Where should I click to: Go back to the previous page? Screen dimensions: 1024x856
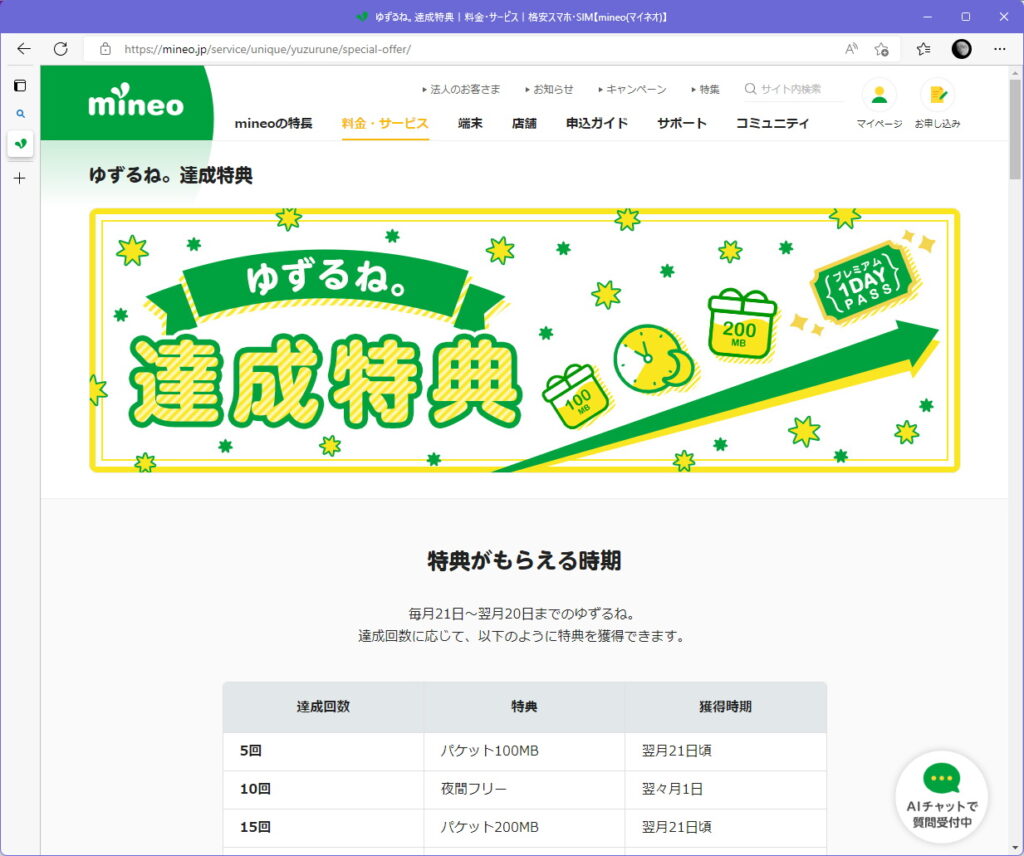click(x=24, y=49)
